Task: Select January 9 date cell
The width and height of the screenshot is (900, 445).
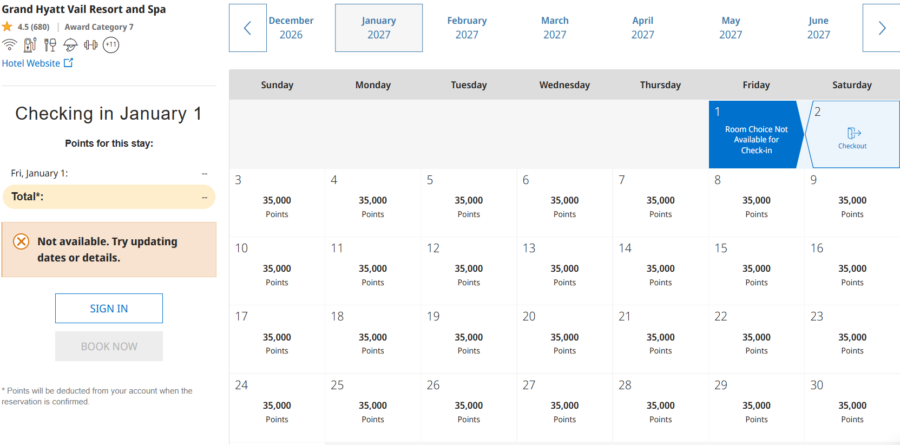Action: click(x=852, y=202)
